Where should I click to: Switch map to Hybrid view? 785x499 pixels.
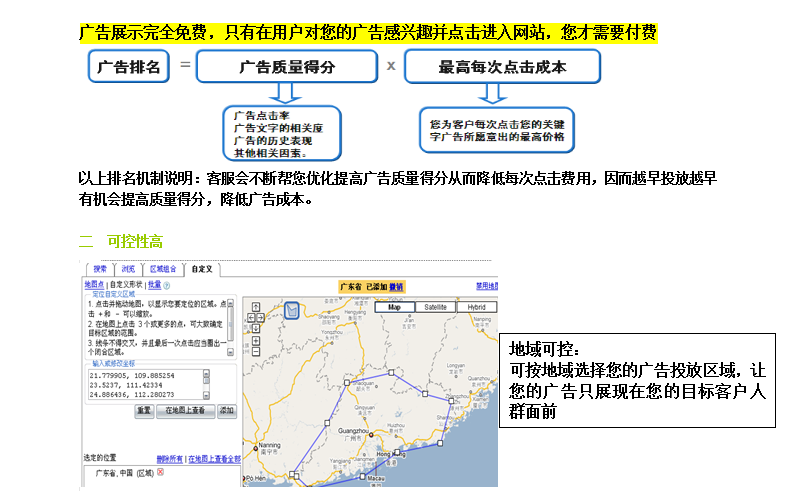(x=476, y=307)
